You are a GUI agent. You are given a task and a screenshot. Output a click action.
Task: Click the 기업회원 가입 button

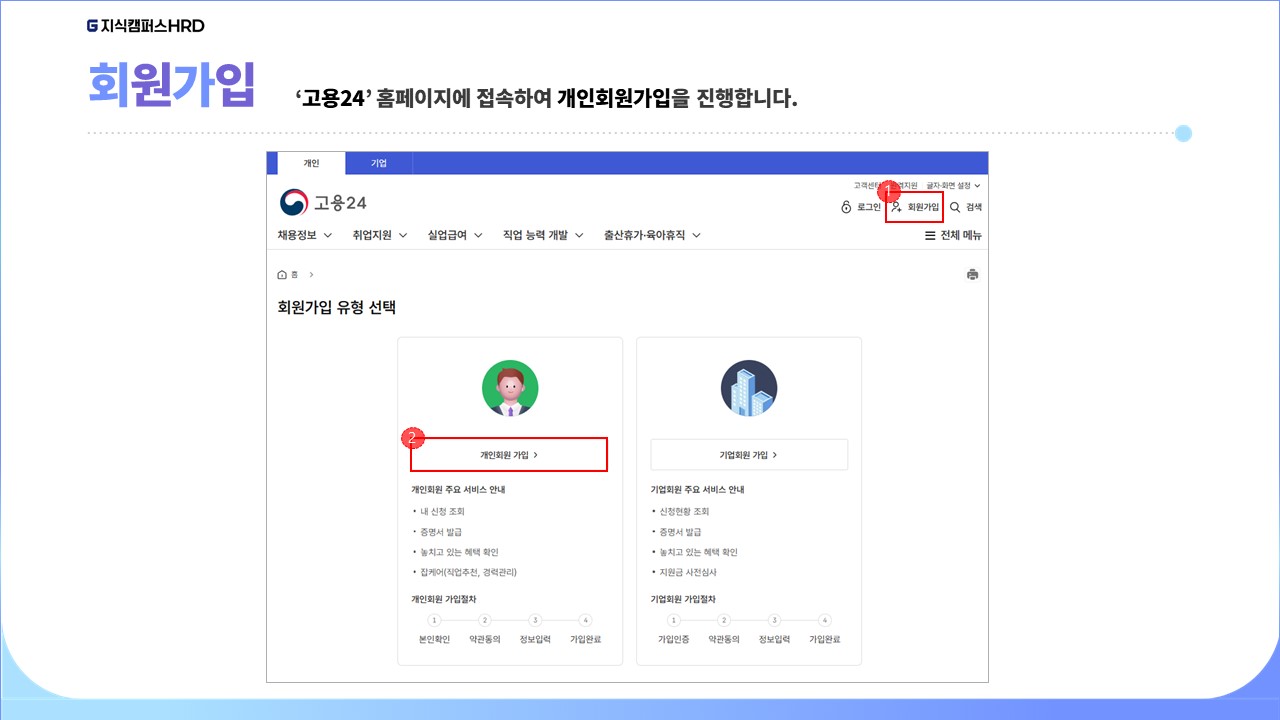pos(749,454)
